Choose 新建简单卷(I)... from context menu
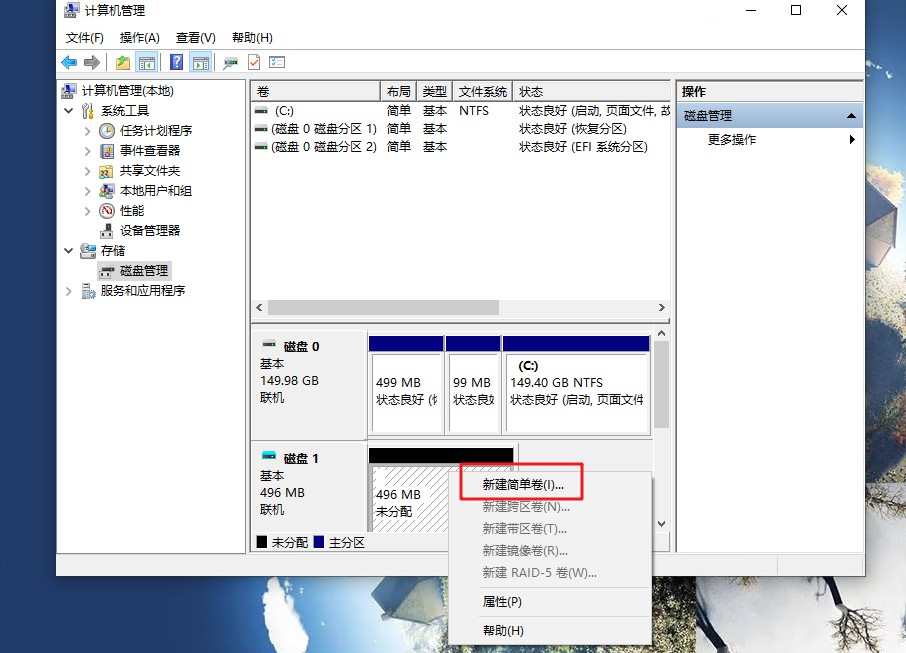906x653 pixels. [523, 485]
